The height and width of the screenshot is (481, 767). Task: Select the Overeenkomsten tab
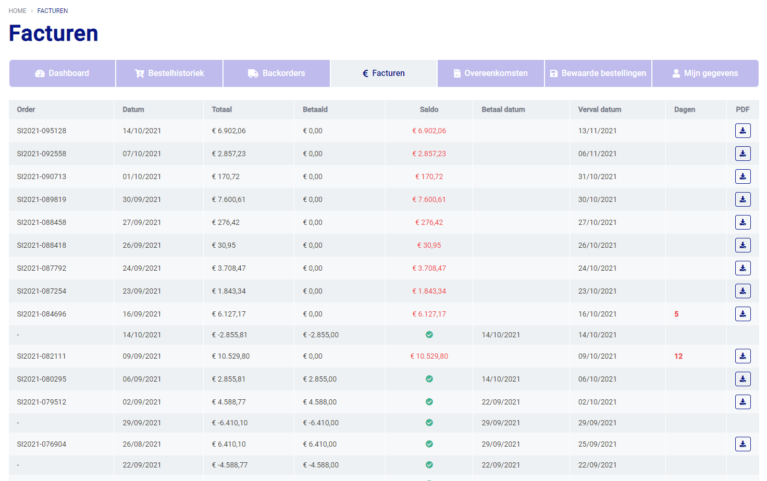tap(490, 73)
